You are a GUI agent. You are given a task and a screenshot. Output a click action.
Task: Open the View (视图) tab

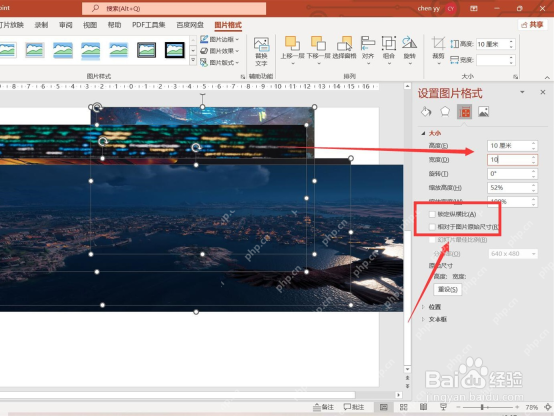90,25
